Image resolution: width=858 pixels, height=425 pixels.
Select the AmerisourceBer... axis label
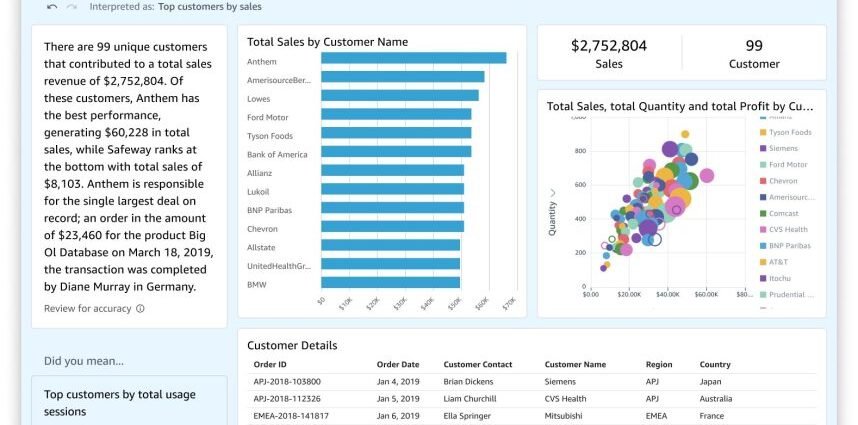(279, 80)
